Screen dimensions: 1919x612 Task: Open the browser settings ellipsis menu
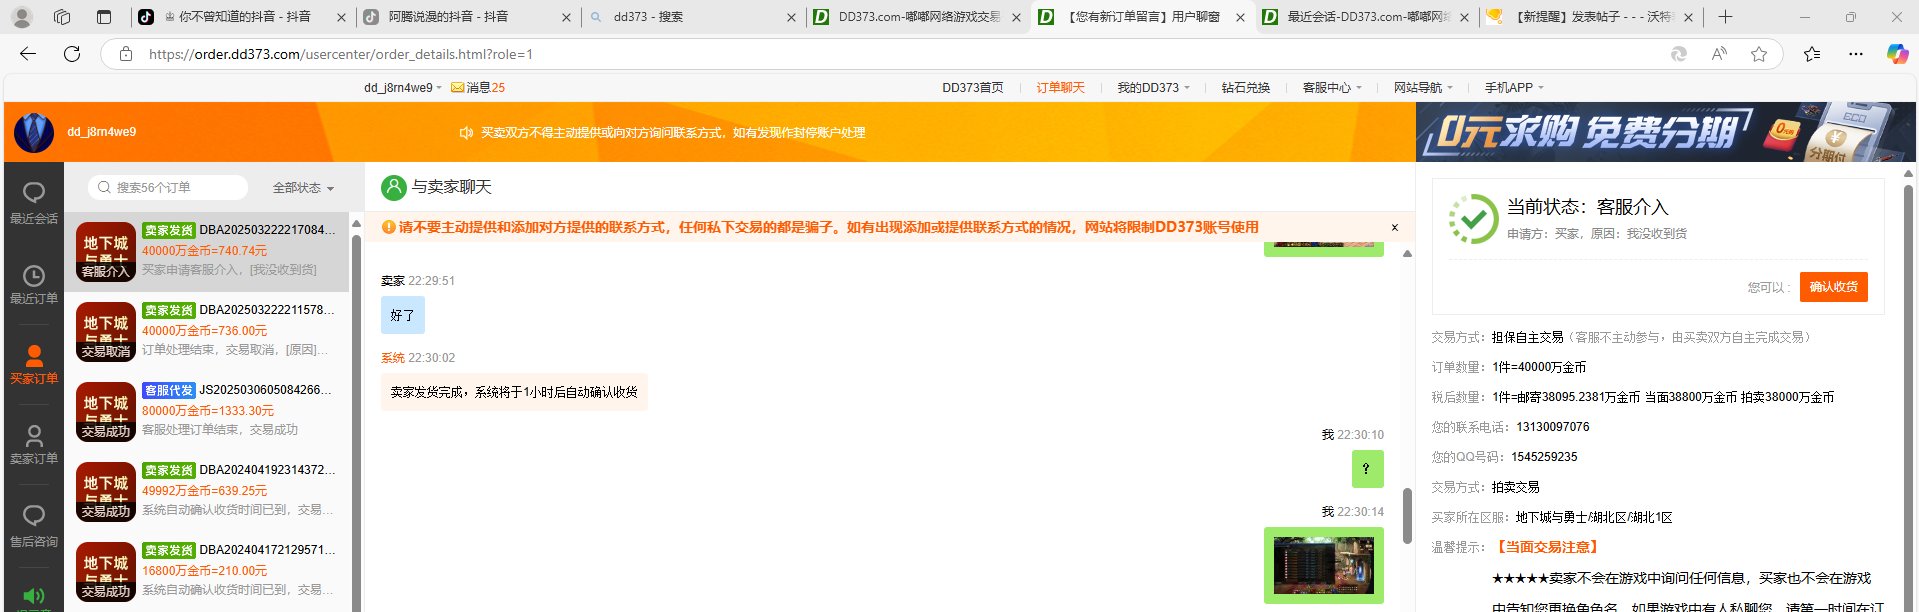click(1856, 54)
